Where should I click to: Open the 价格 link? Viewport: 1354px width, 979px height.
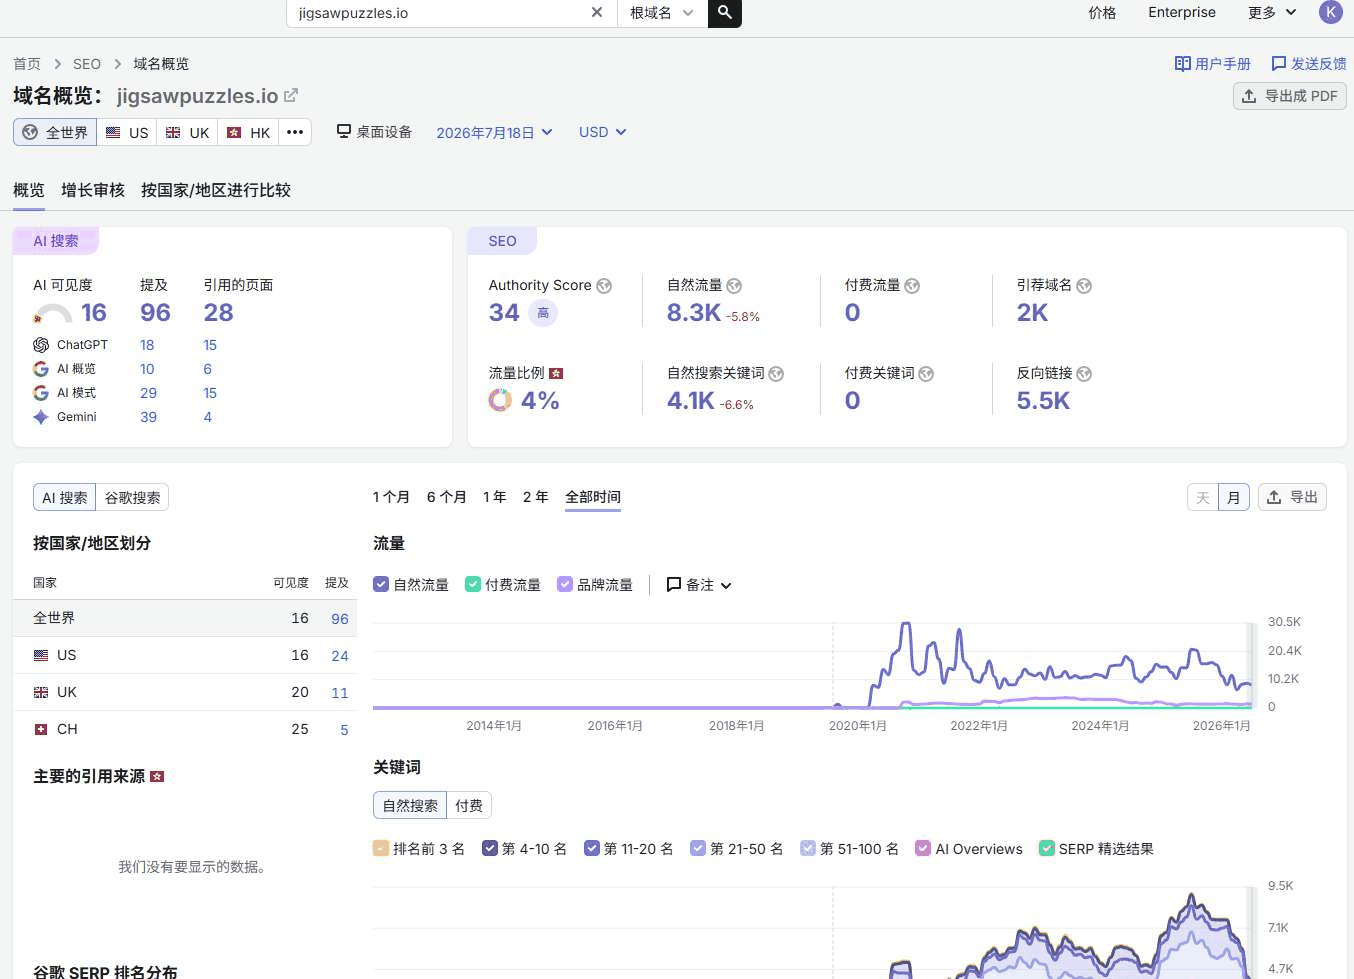coord(1102,13)
